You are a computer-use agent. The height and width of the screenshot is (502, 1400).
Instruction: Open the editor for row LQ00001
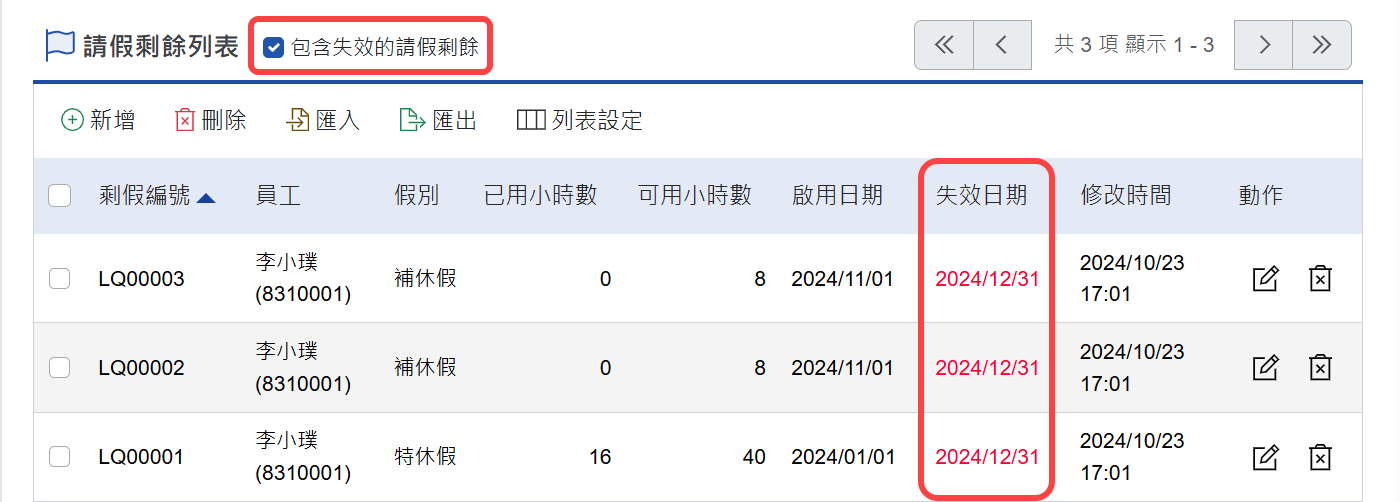point(1266,457)
